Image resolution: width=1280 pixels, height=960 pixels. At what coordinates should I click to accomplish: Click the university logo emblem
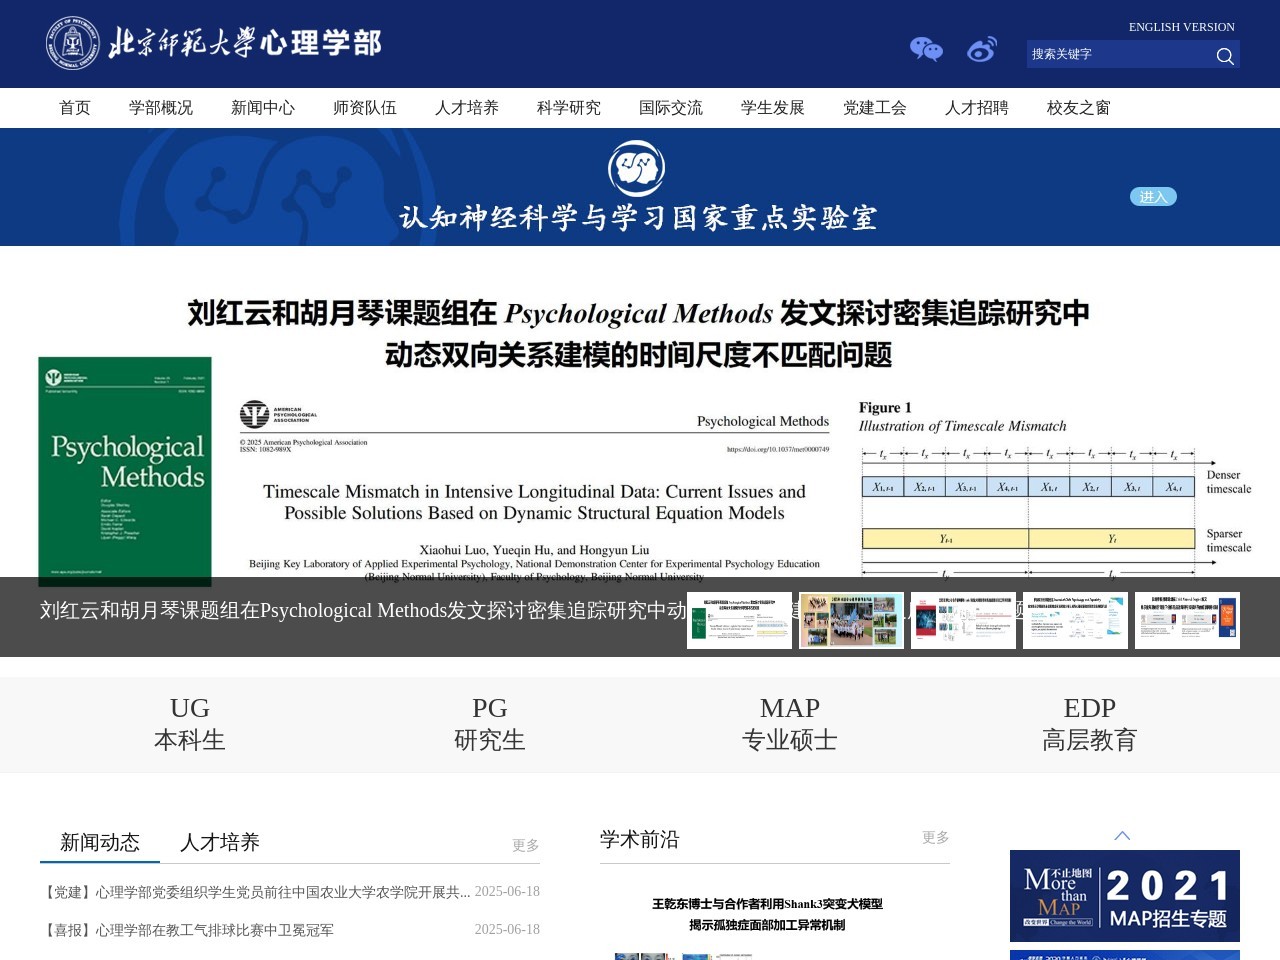coord(72,43)
